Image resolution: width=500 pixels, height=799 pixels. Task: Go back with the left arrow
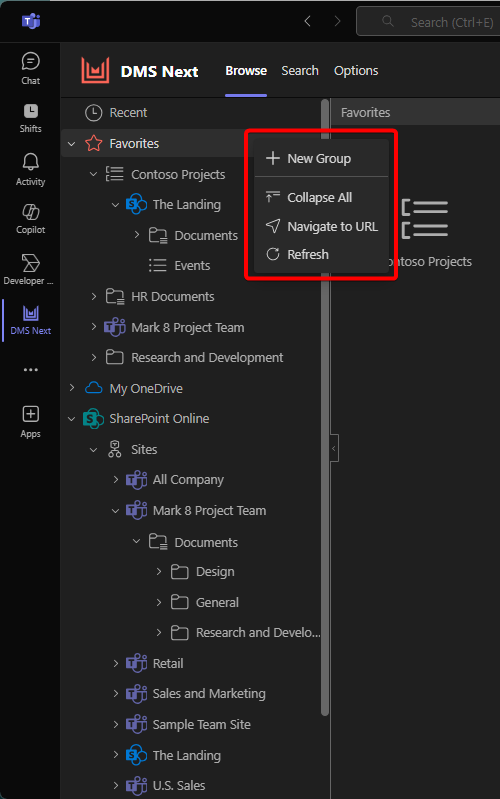tap(307, 21)
